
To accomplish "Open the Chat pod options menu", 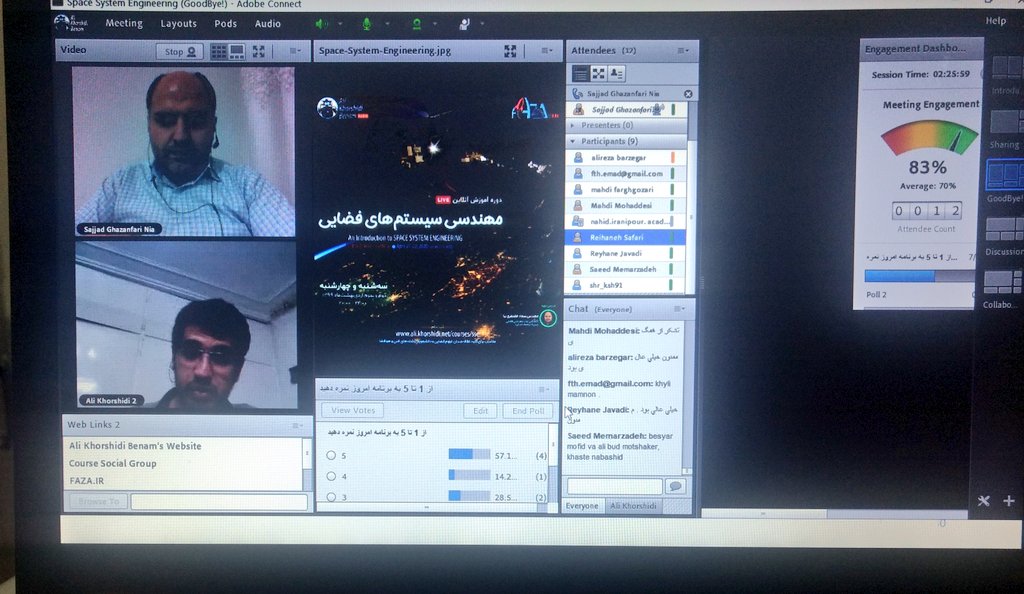I will [x=679, y=309].
